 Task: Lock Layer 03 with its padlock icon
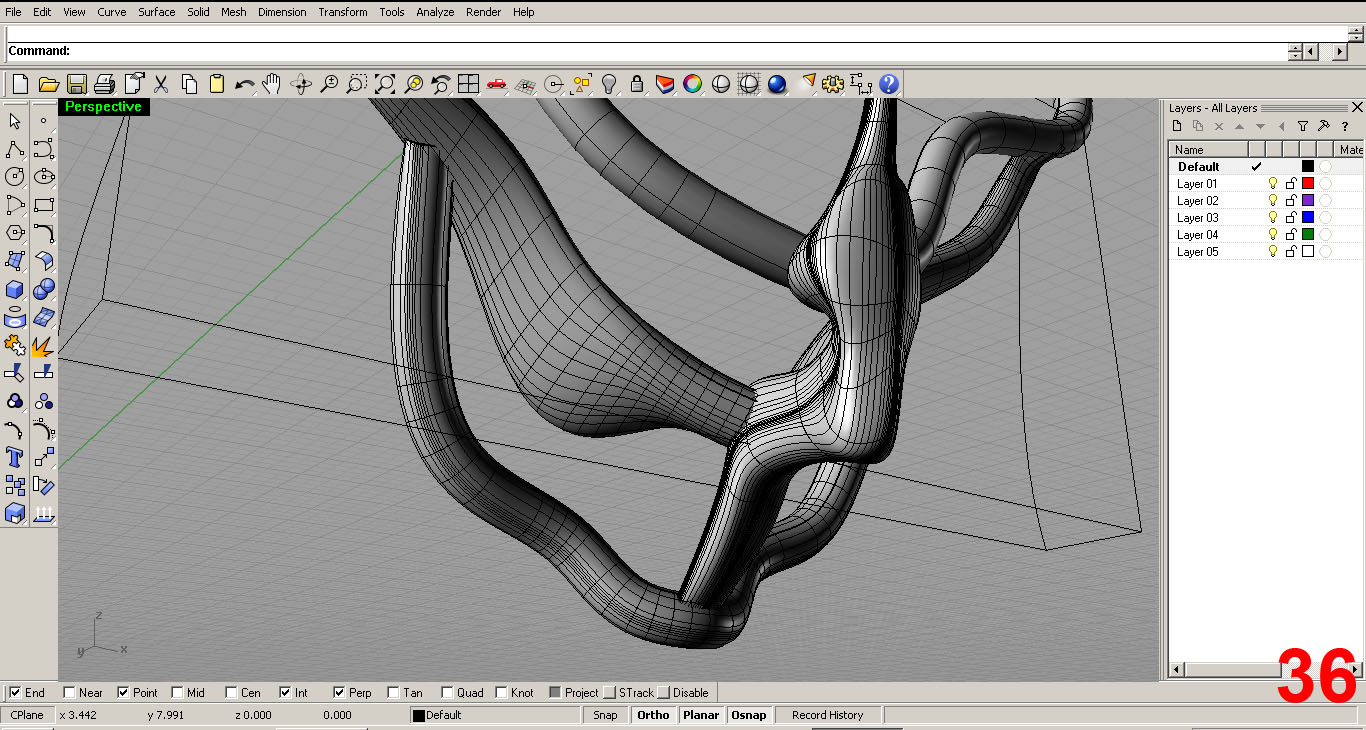(x=1290, y=218)
